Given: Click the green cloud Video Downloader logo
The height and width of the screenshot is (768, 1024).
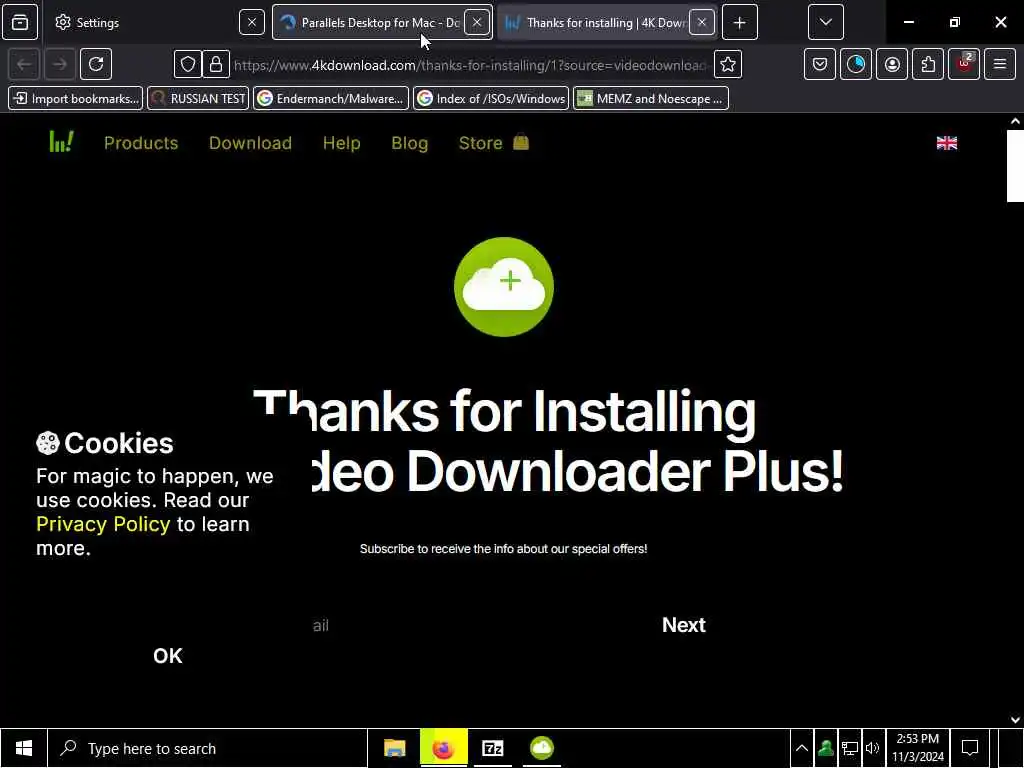Looking at the screenshot, I should coord(504,287).
